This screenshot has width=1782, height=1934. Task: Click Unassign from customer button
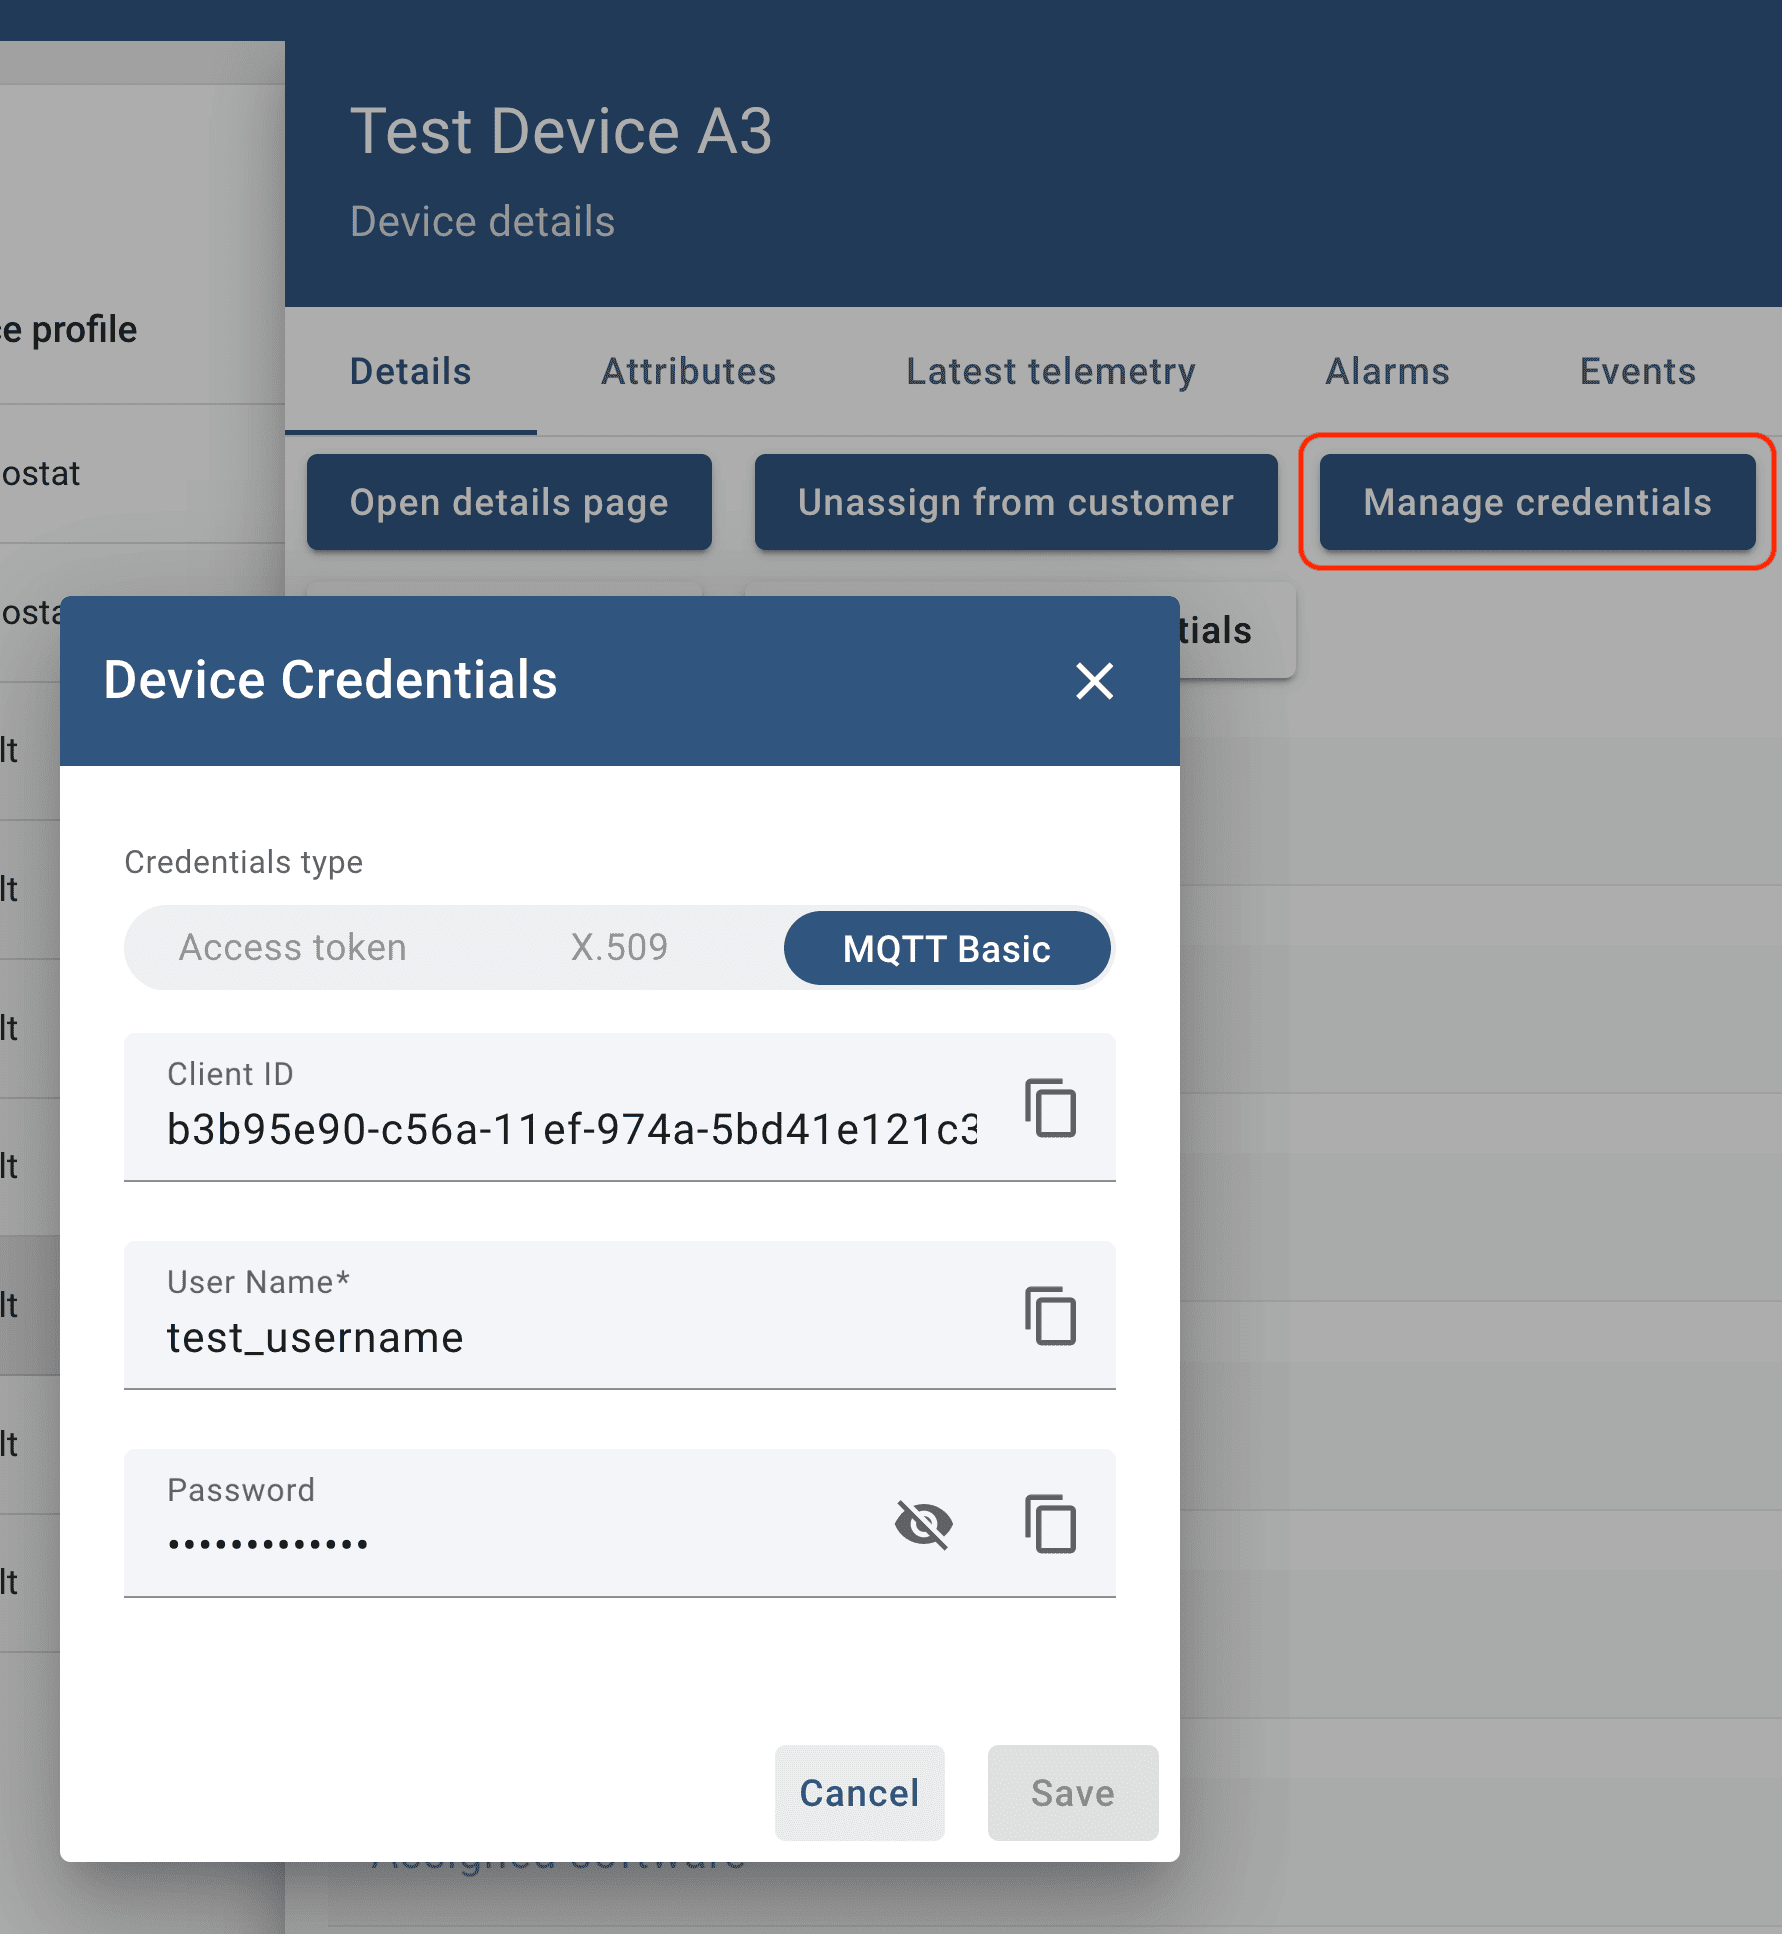pos(1015,502)
